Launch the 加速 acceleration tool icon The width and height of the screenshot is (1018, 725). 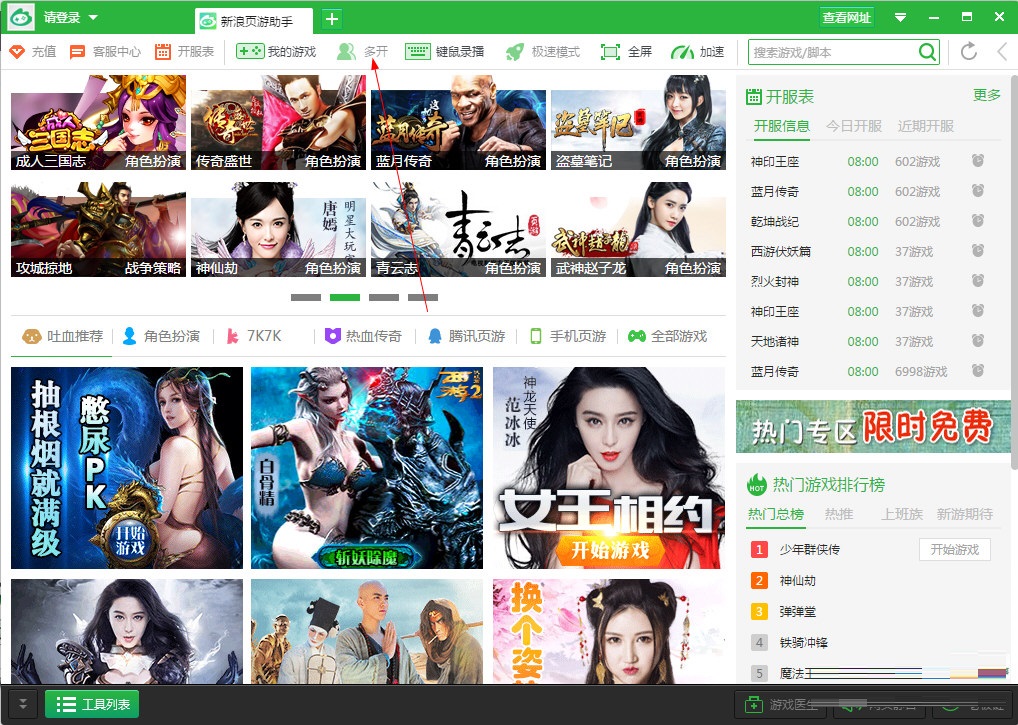point(700,51)
